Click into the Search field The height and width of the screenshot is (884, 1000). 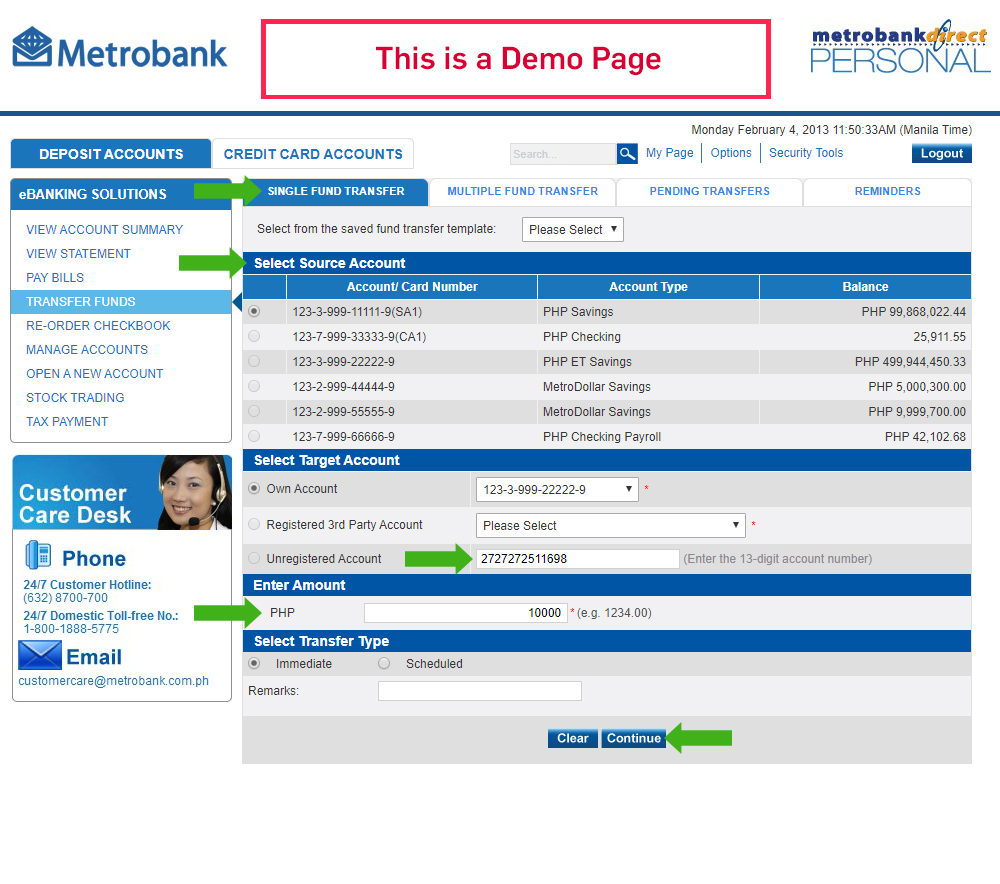pyautogui.click(x=563, y=154)
